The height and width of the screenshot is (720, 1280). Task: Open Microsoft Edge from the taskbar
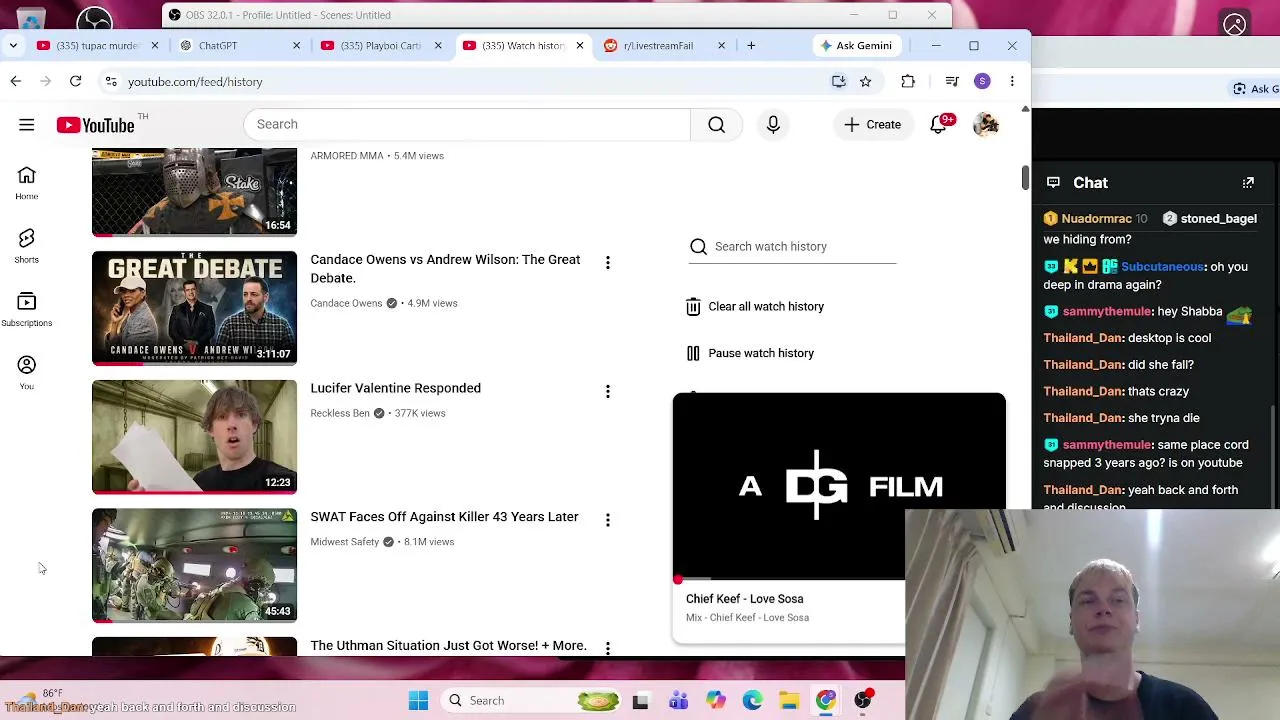752,701
